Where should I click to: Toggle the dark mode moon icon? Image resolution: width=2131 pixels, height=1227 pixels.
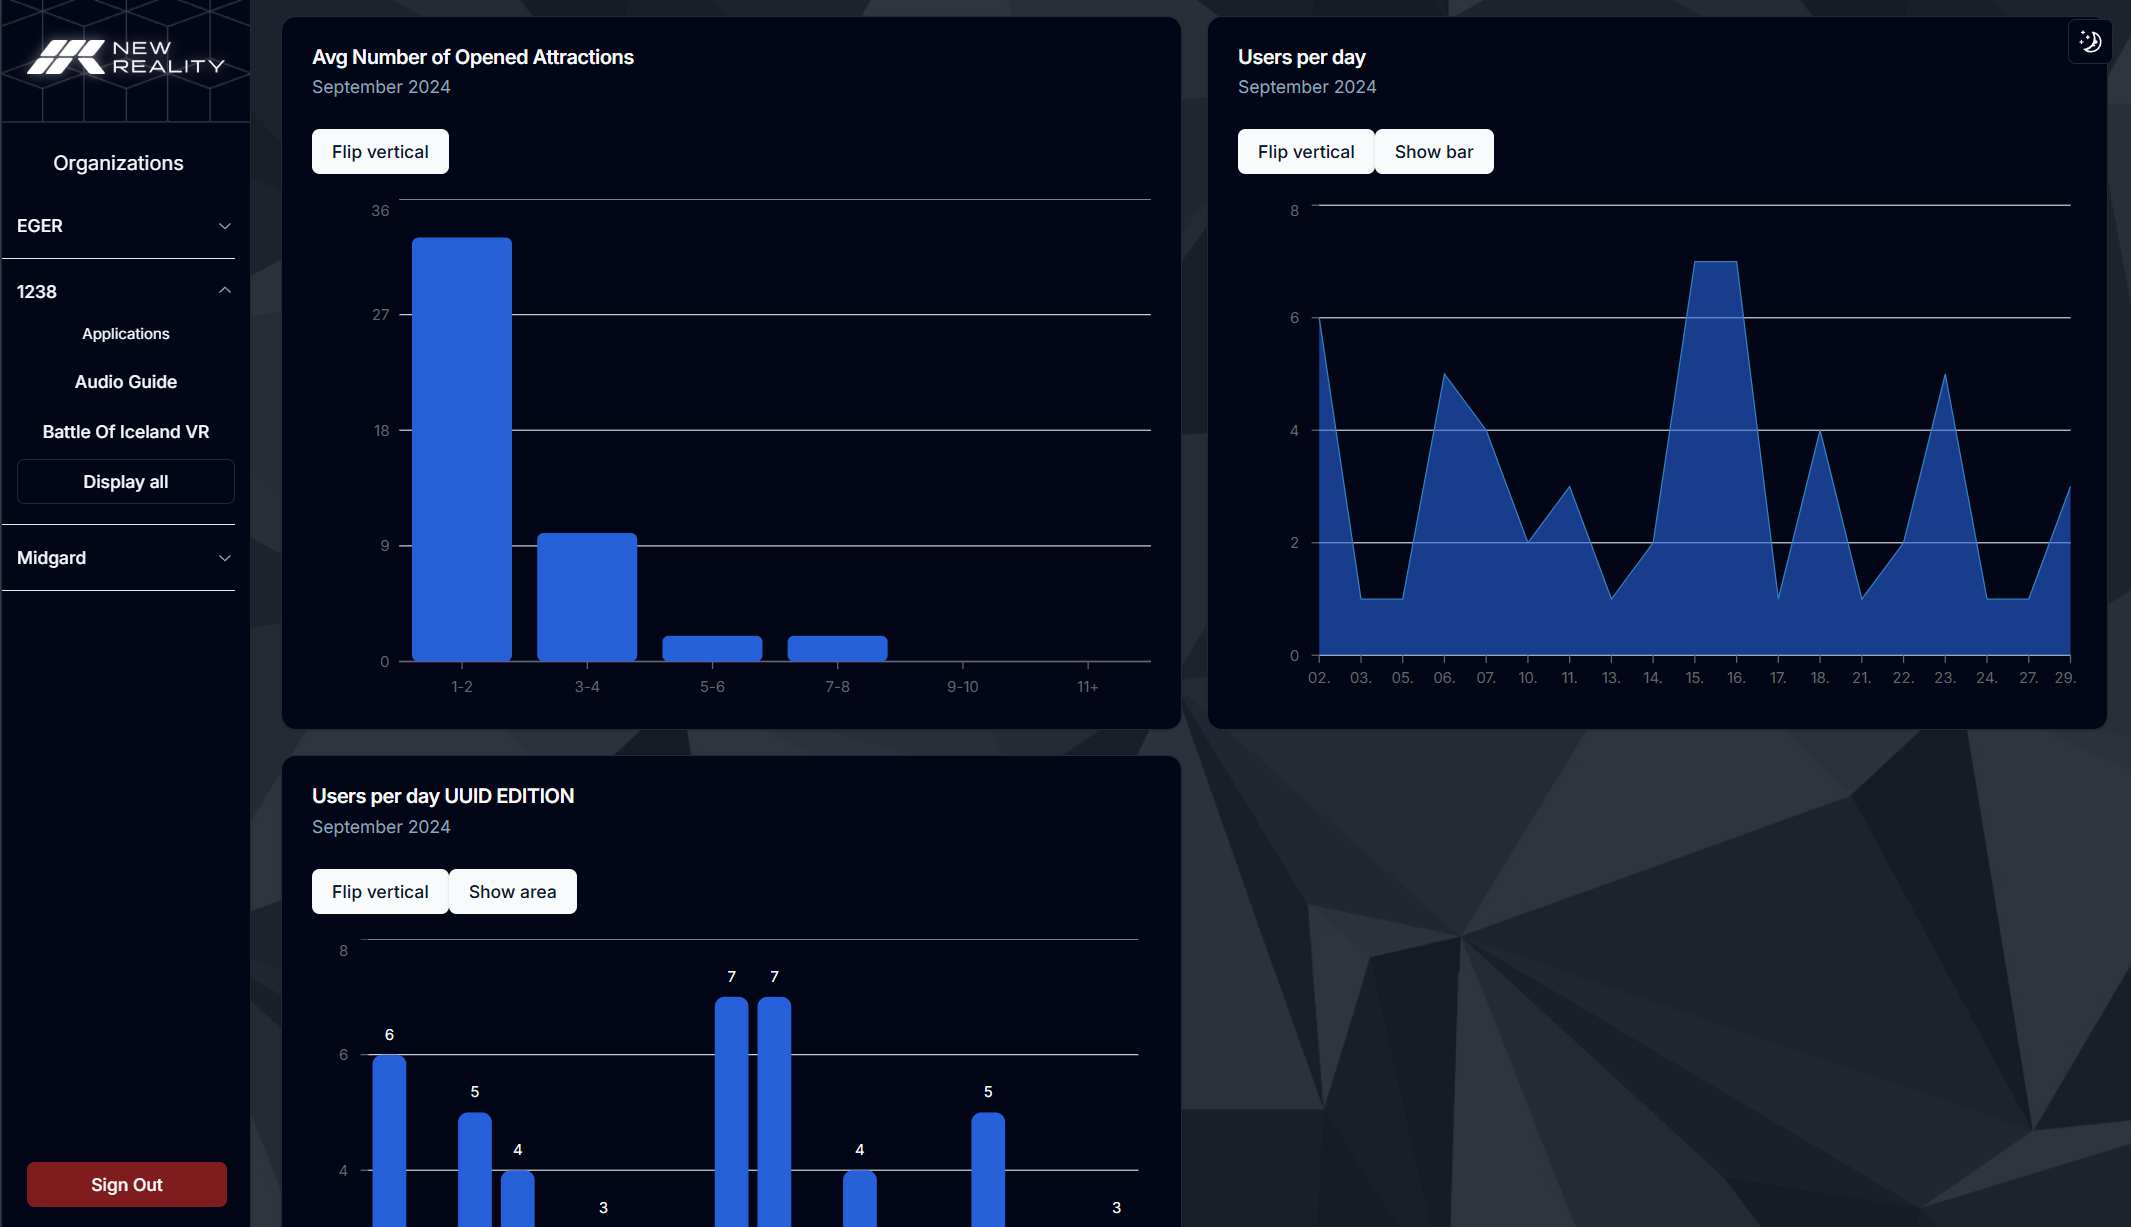pyautogui.click(x=2090, y=42)
